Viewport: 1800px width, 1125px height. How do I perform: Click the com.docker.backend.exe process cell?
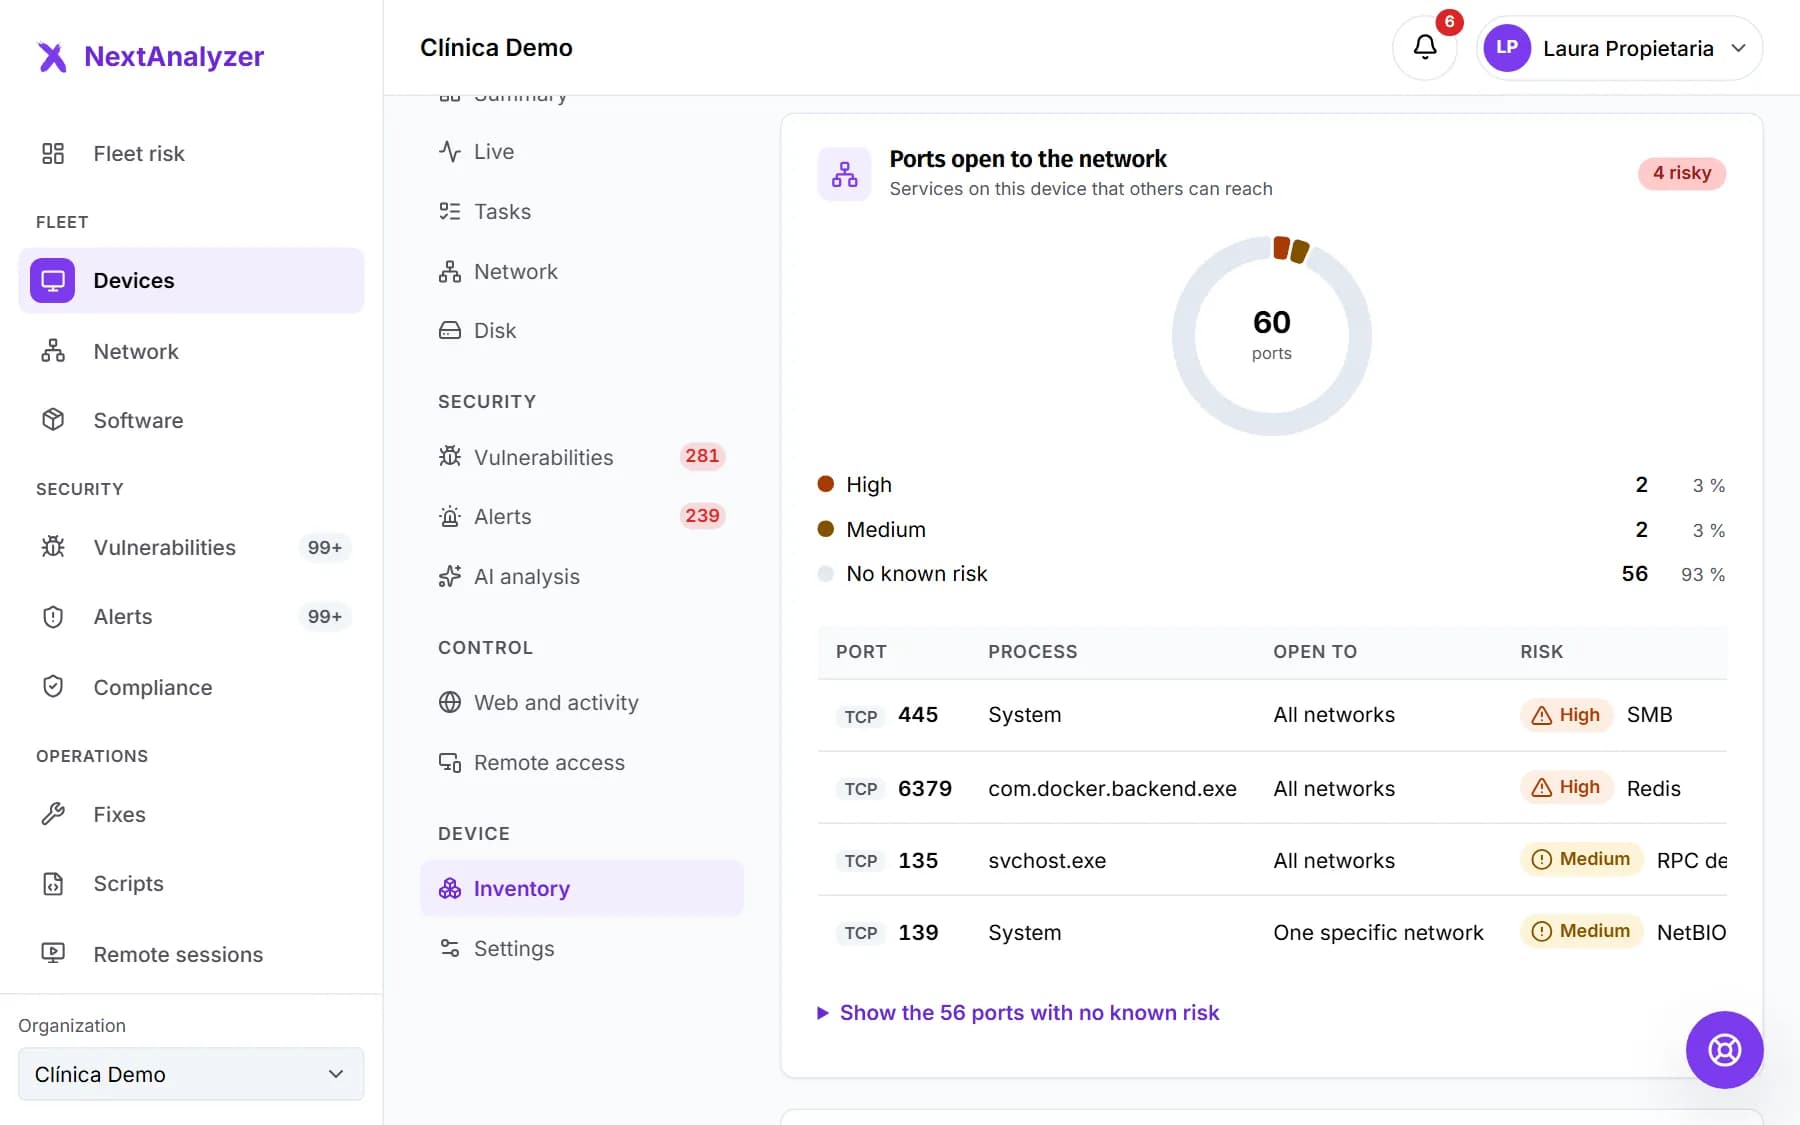[1112, 789]
